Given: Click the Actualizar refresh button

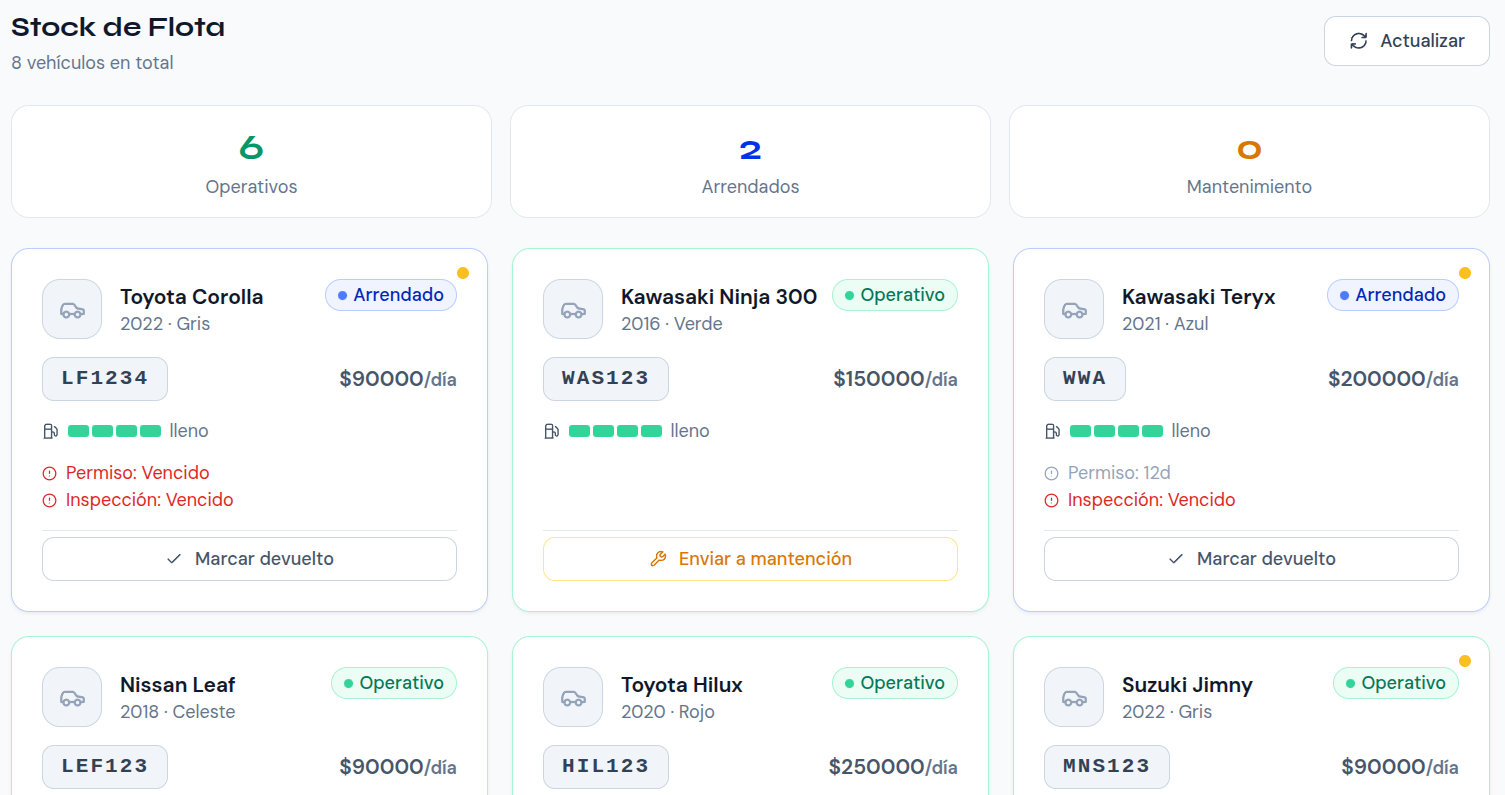Looking at the screenshot, I should [x=1406, y=41].
